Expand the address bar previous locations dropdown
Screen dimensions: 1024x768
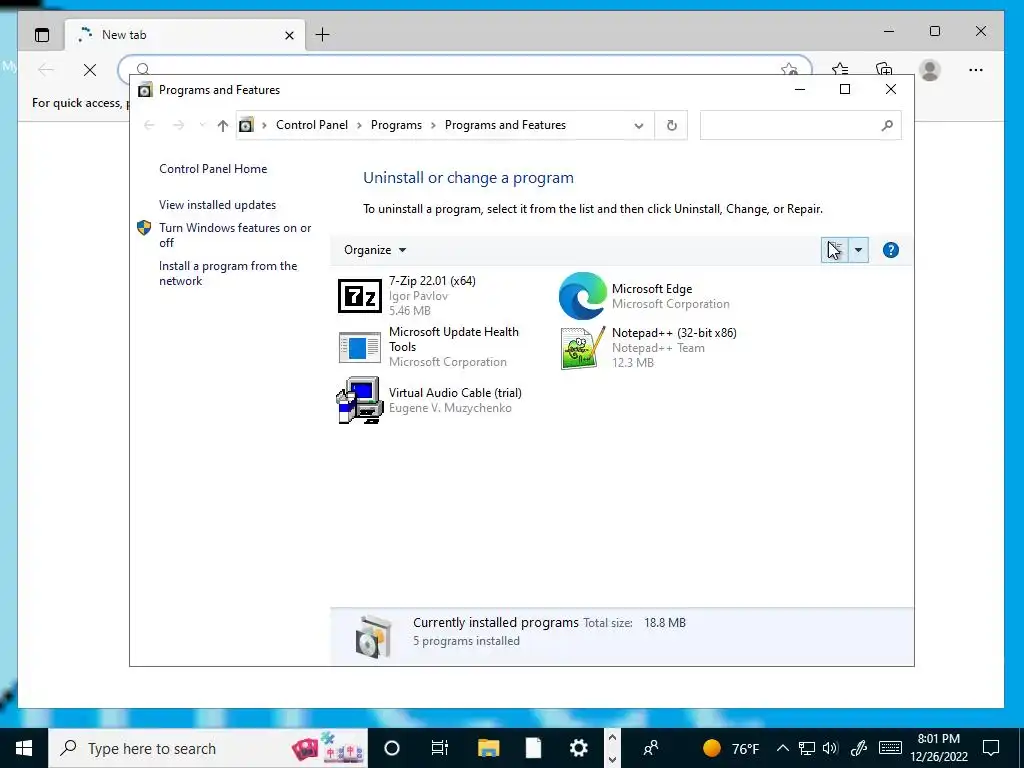[x=639, y=125]
